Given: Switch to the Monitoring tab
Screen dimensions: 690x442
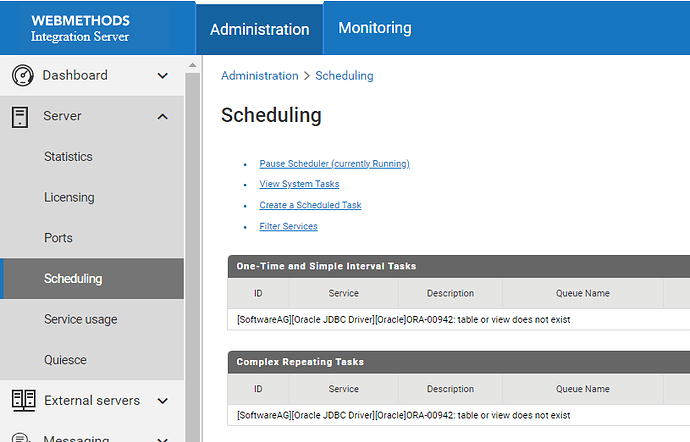Looking at the screenshot, I should pos(374,28).
